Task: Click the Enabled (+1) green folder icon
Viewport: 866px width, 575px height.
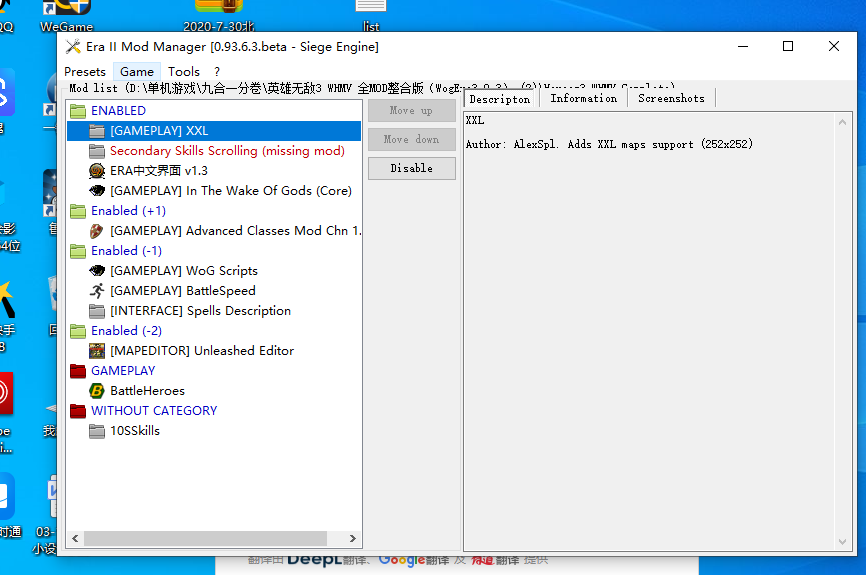Action: pos(78,211)
